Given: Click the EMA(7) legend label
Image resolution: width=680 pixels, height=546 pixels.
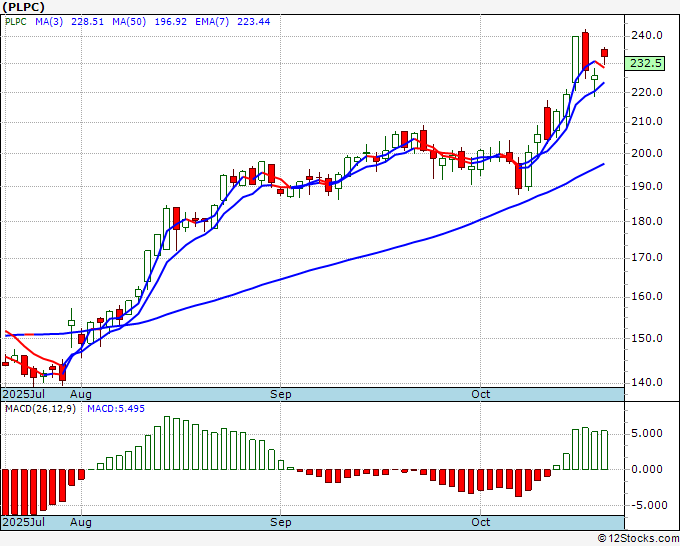Looking at the screenshot, I should click(212, 22).
